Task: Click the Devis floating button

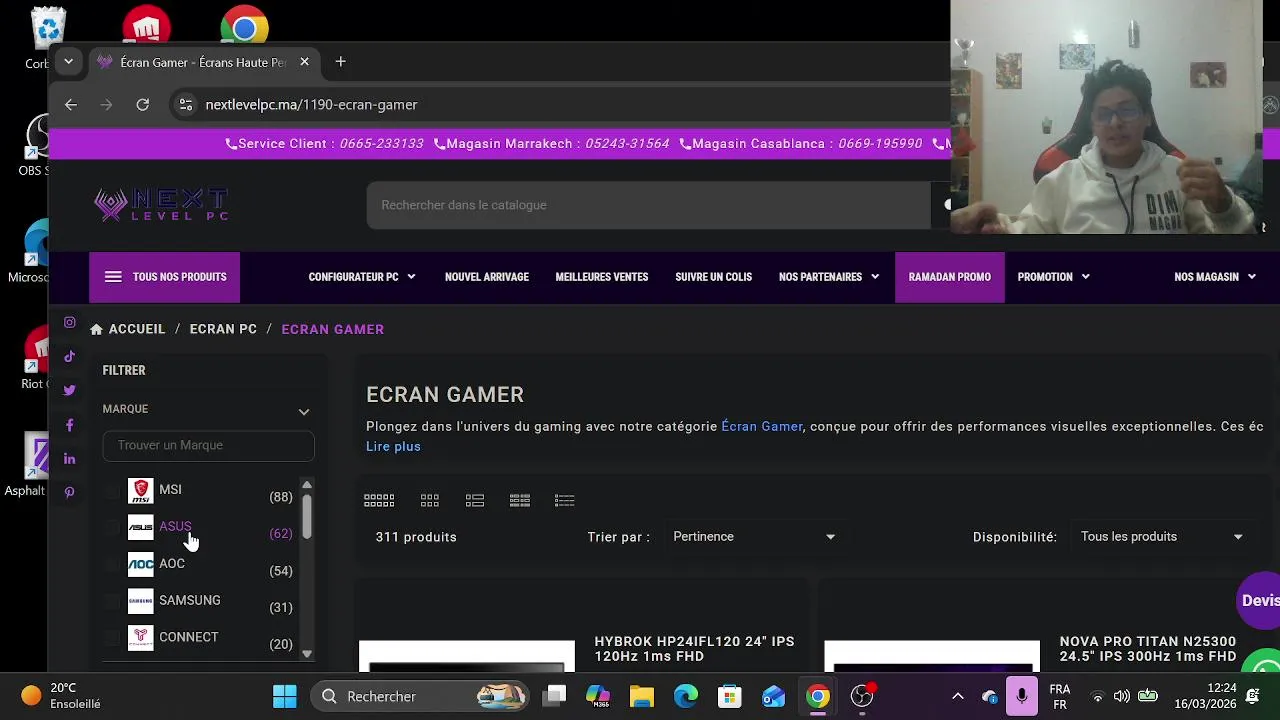Action: click(x=1259, y=600)
